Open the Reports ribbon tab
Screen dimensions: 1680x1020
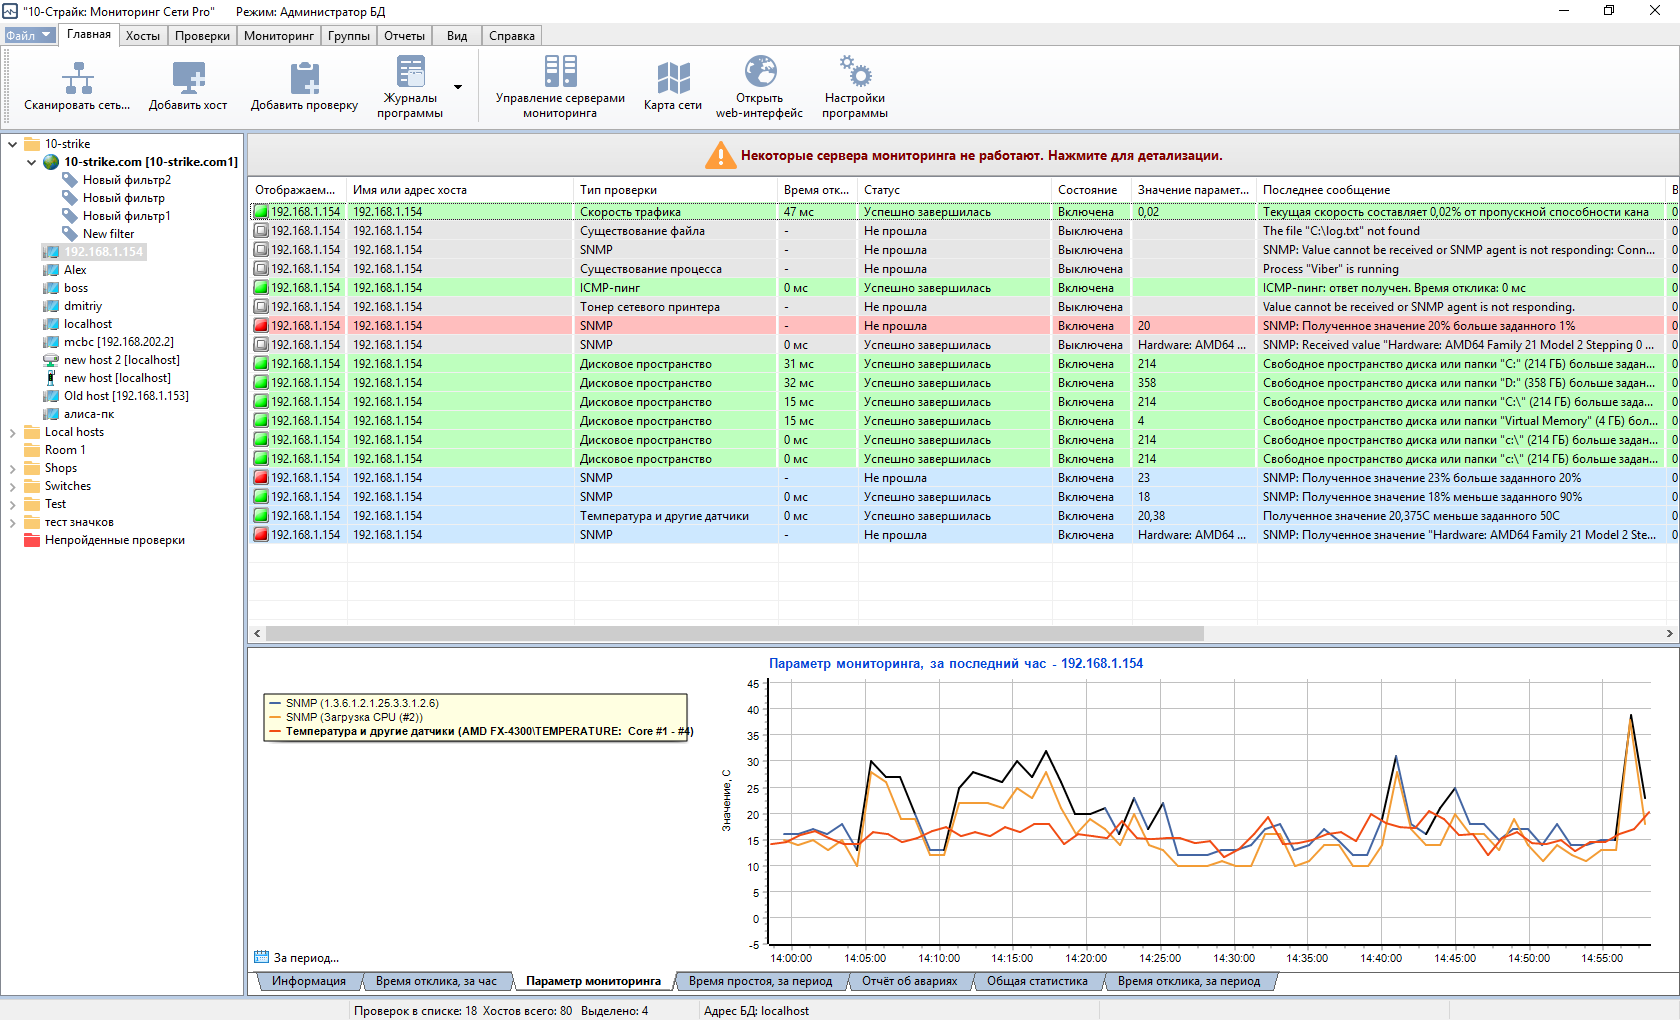tap(404, 36)
